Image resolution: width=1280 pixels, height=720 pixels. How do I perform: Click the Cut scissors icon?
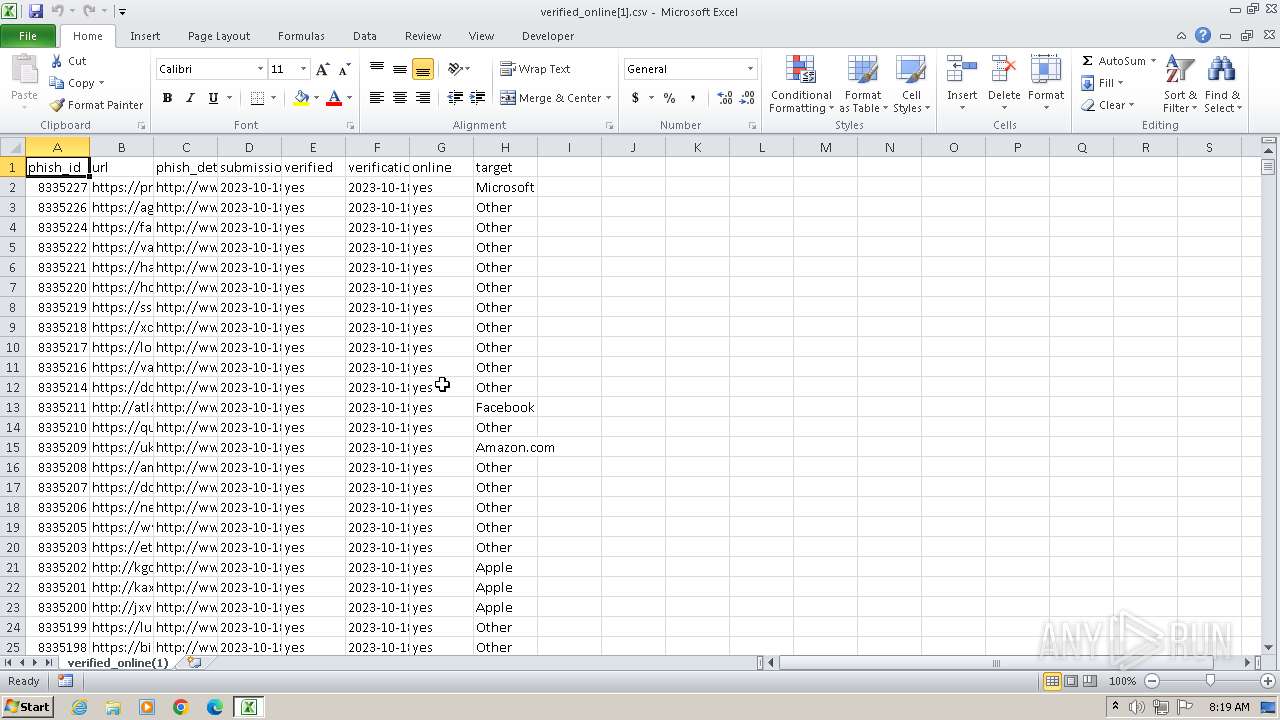point(57,61)
